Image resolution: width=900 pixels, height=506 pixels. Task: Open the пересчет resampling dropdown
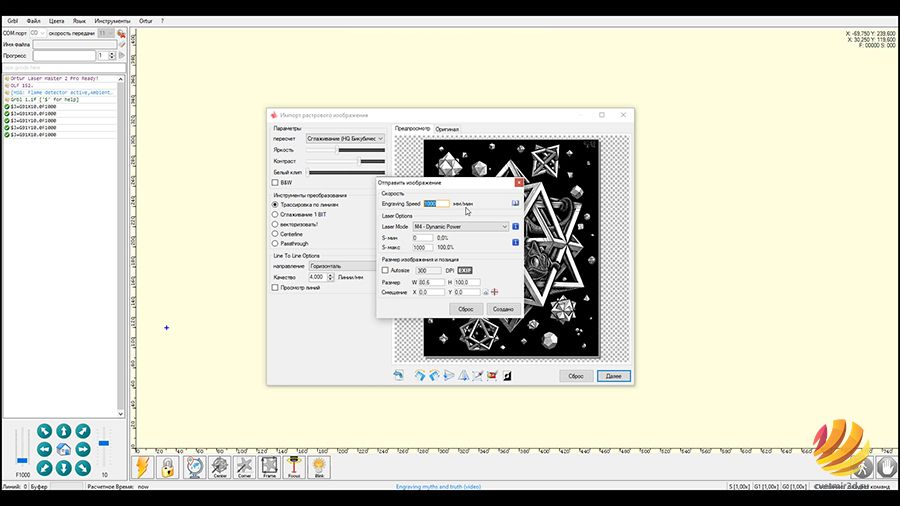point(345,138)
